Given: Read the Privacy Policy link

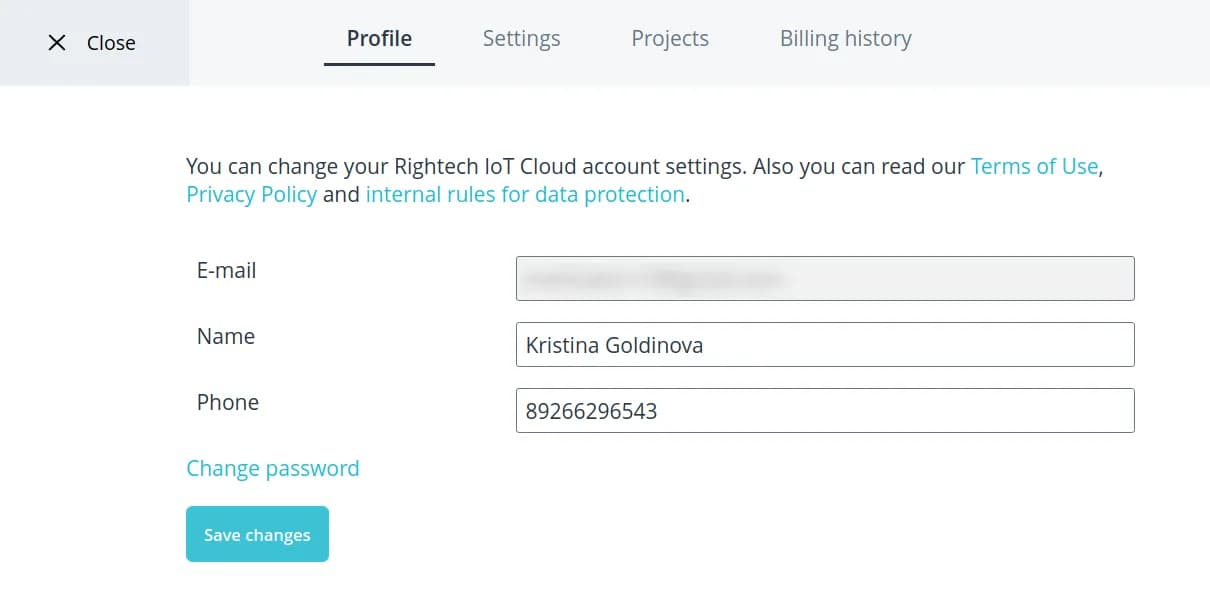Looking at the screenshot, I should tap(251, 194).
